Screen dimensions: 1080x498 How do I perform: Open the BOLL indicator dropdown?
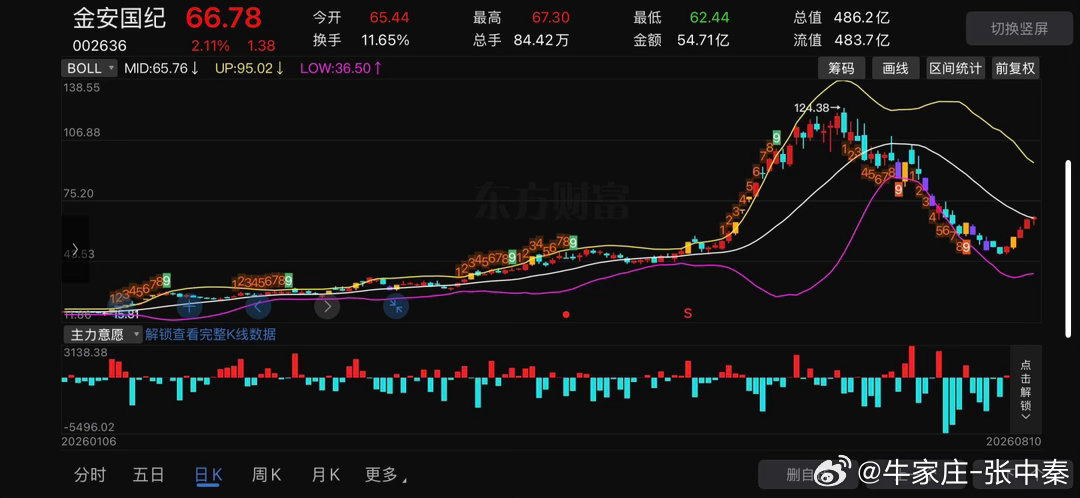coord(92,68)
